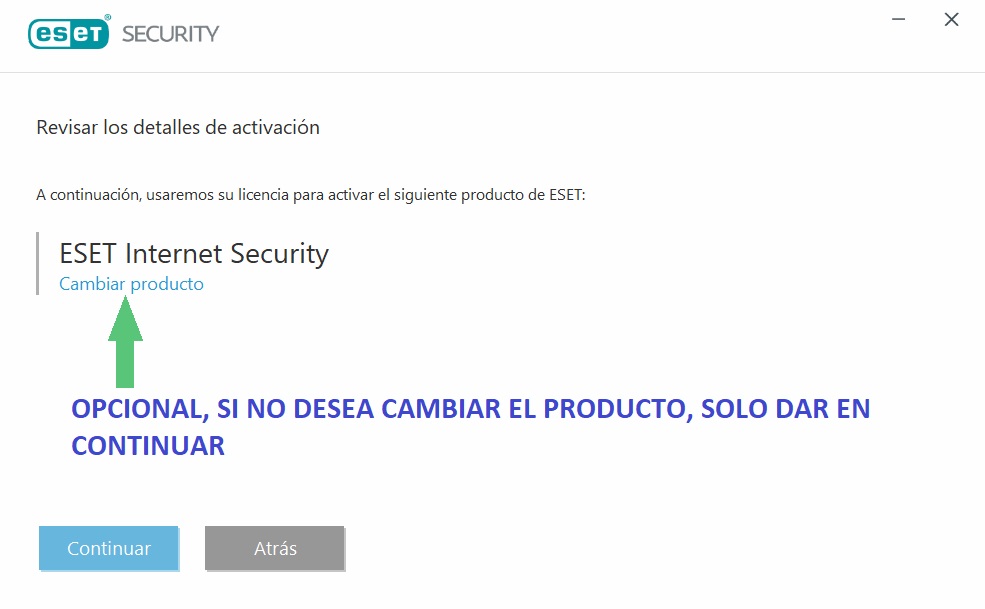Click the ESET logo badge
The height and width of the screenshot is (609, 985).
66,33
